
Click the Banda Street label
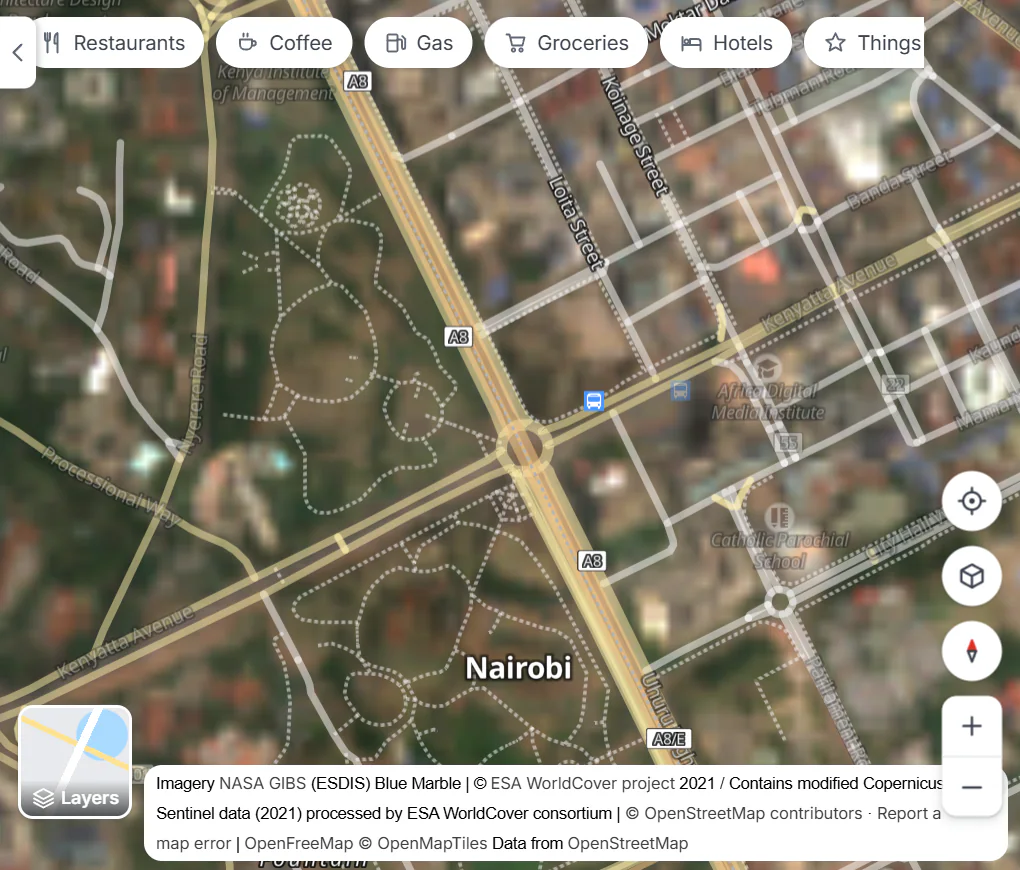[x=899, y=179]
